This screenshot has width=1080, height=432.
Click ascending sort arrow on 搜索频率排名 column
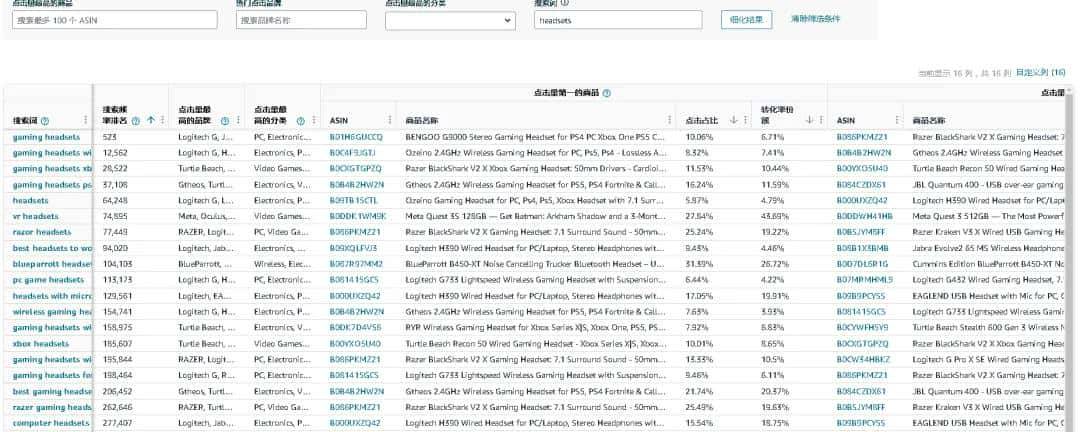[150, 121]
